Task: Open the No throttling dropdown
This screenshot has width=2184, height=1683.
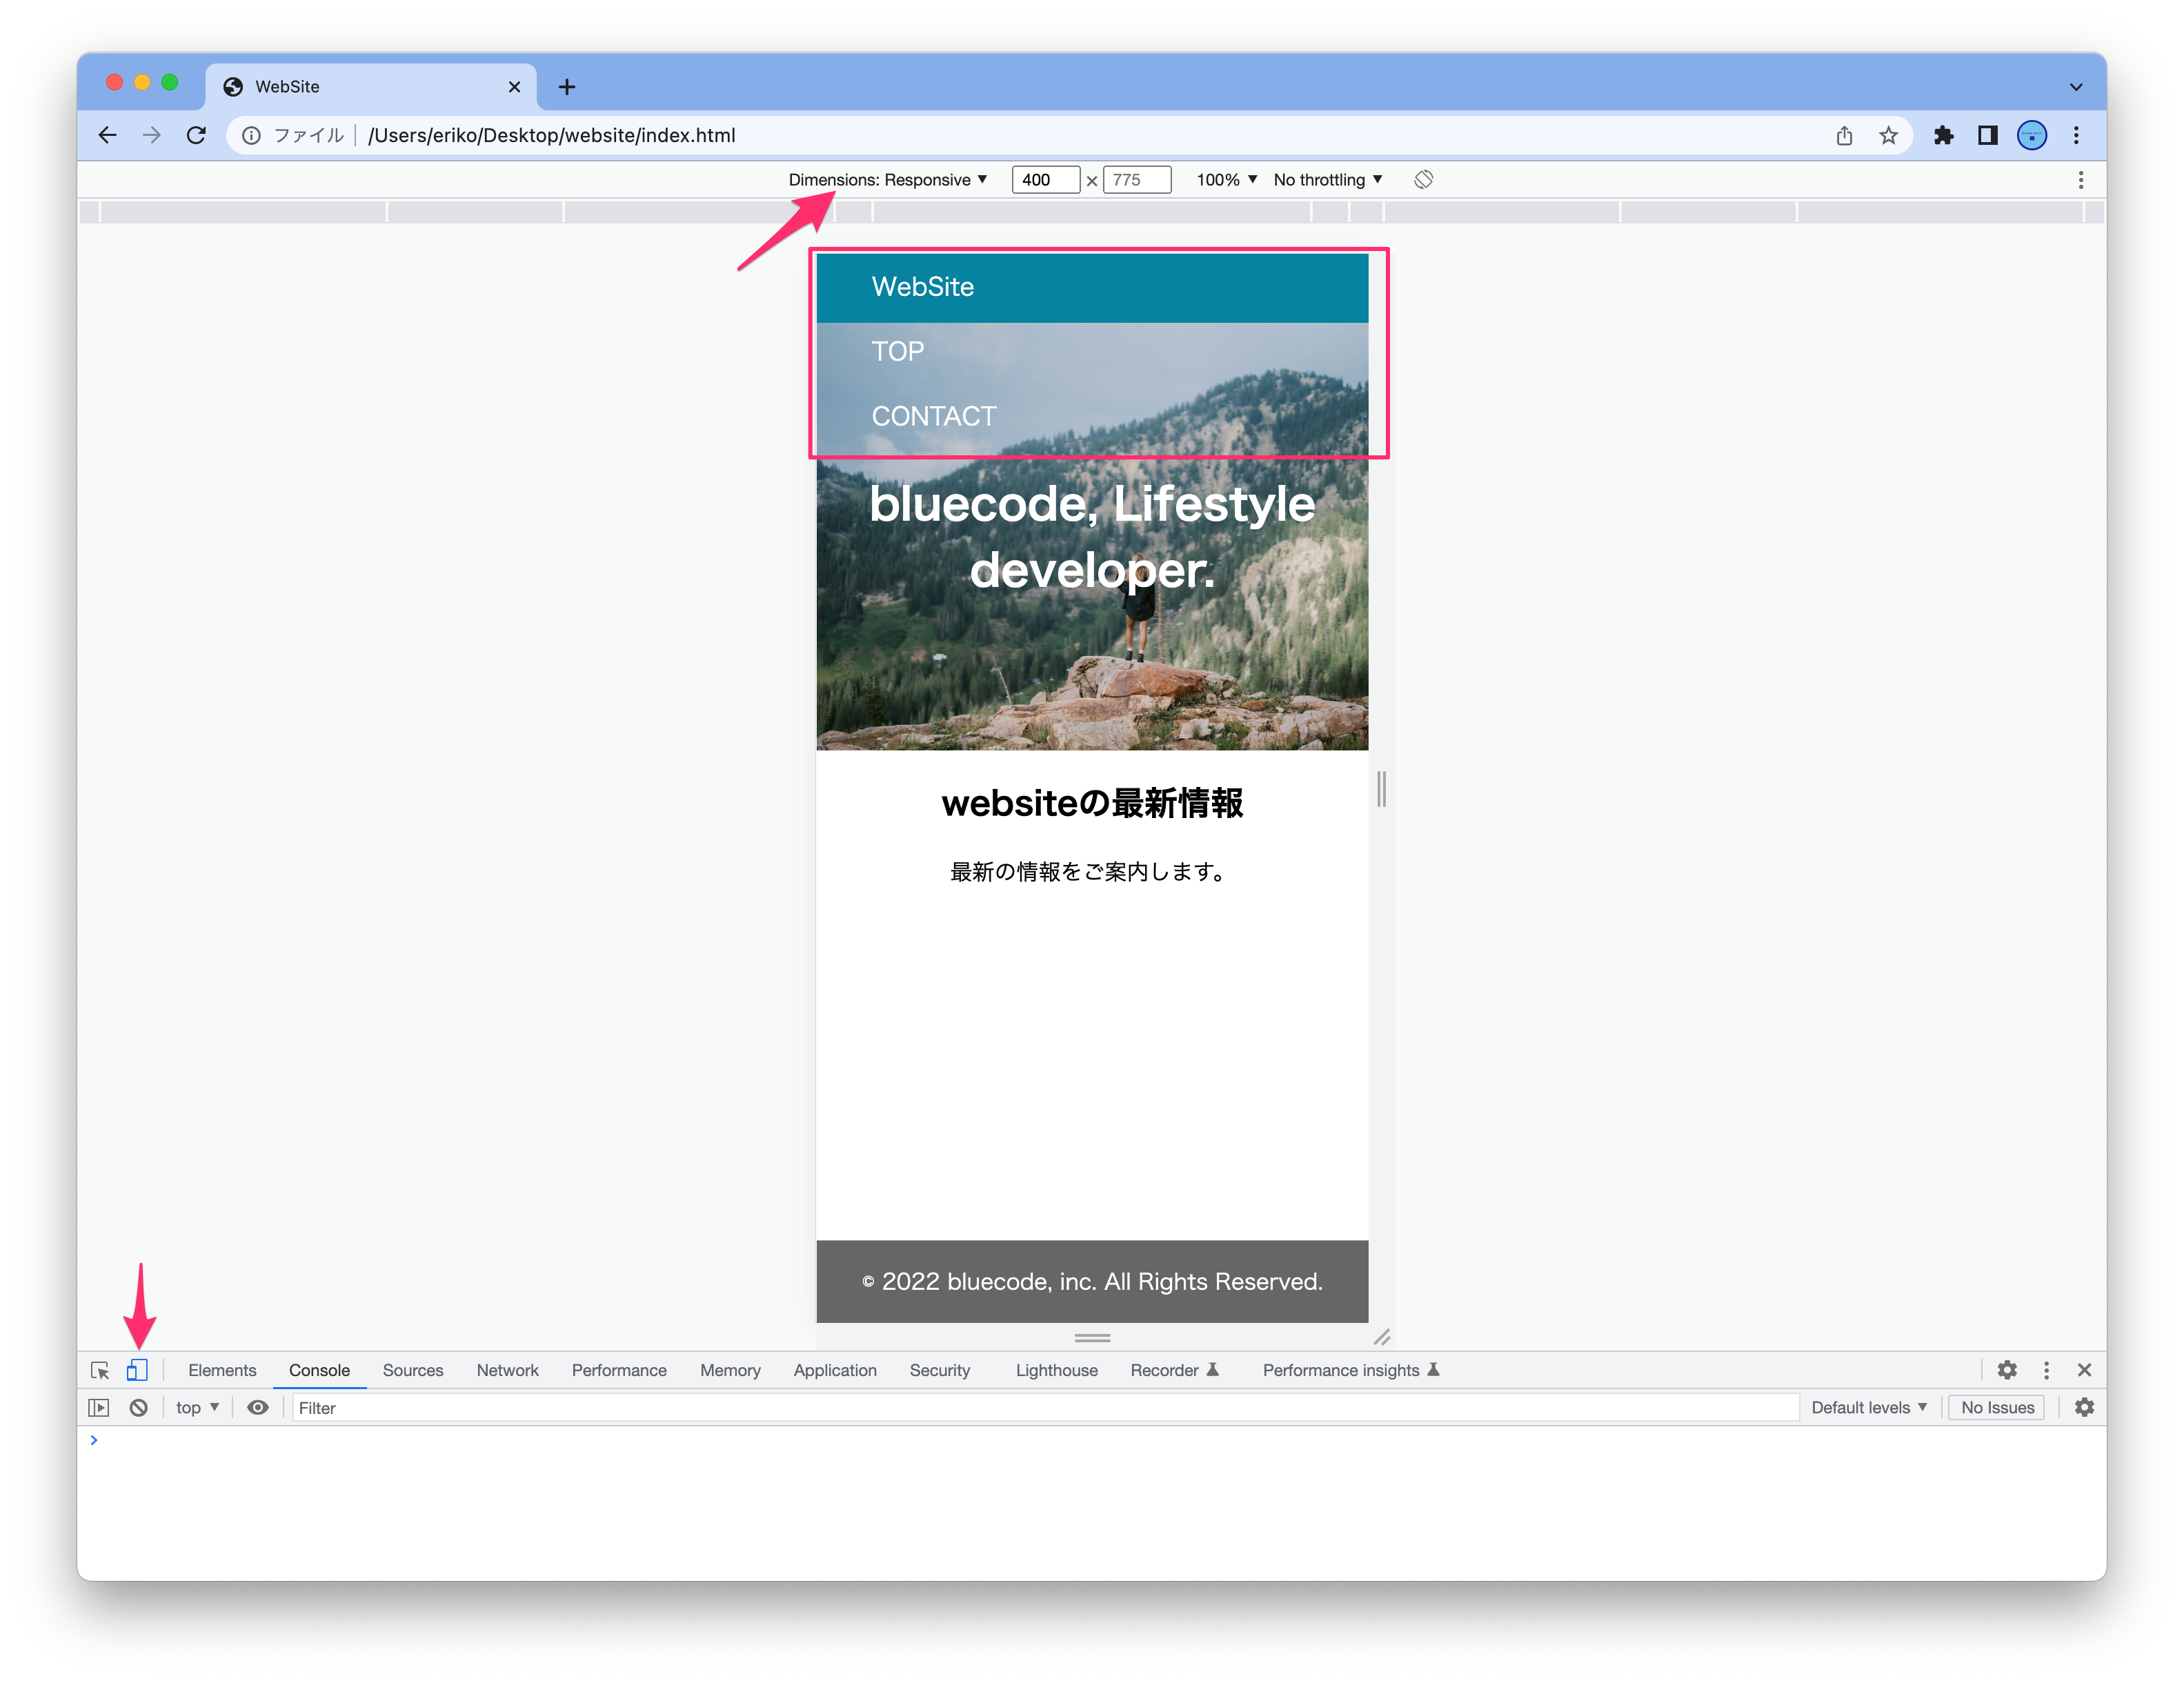Action: pyautogui.click(x=1327, y=180)
